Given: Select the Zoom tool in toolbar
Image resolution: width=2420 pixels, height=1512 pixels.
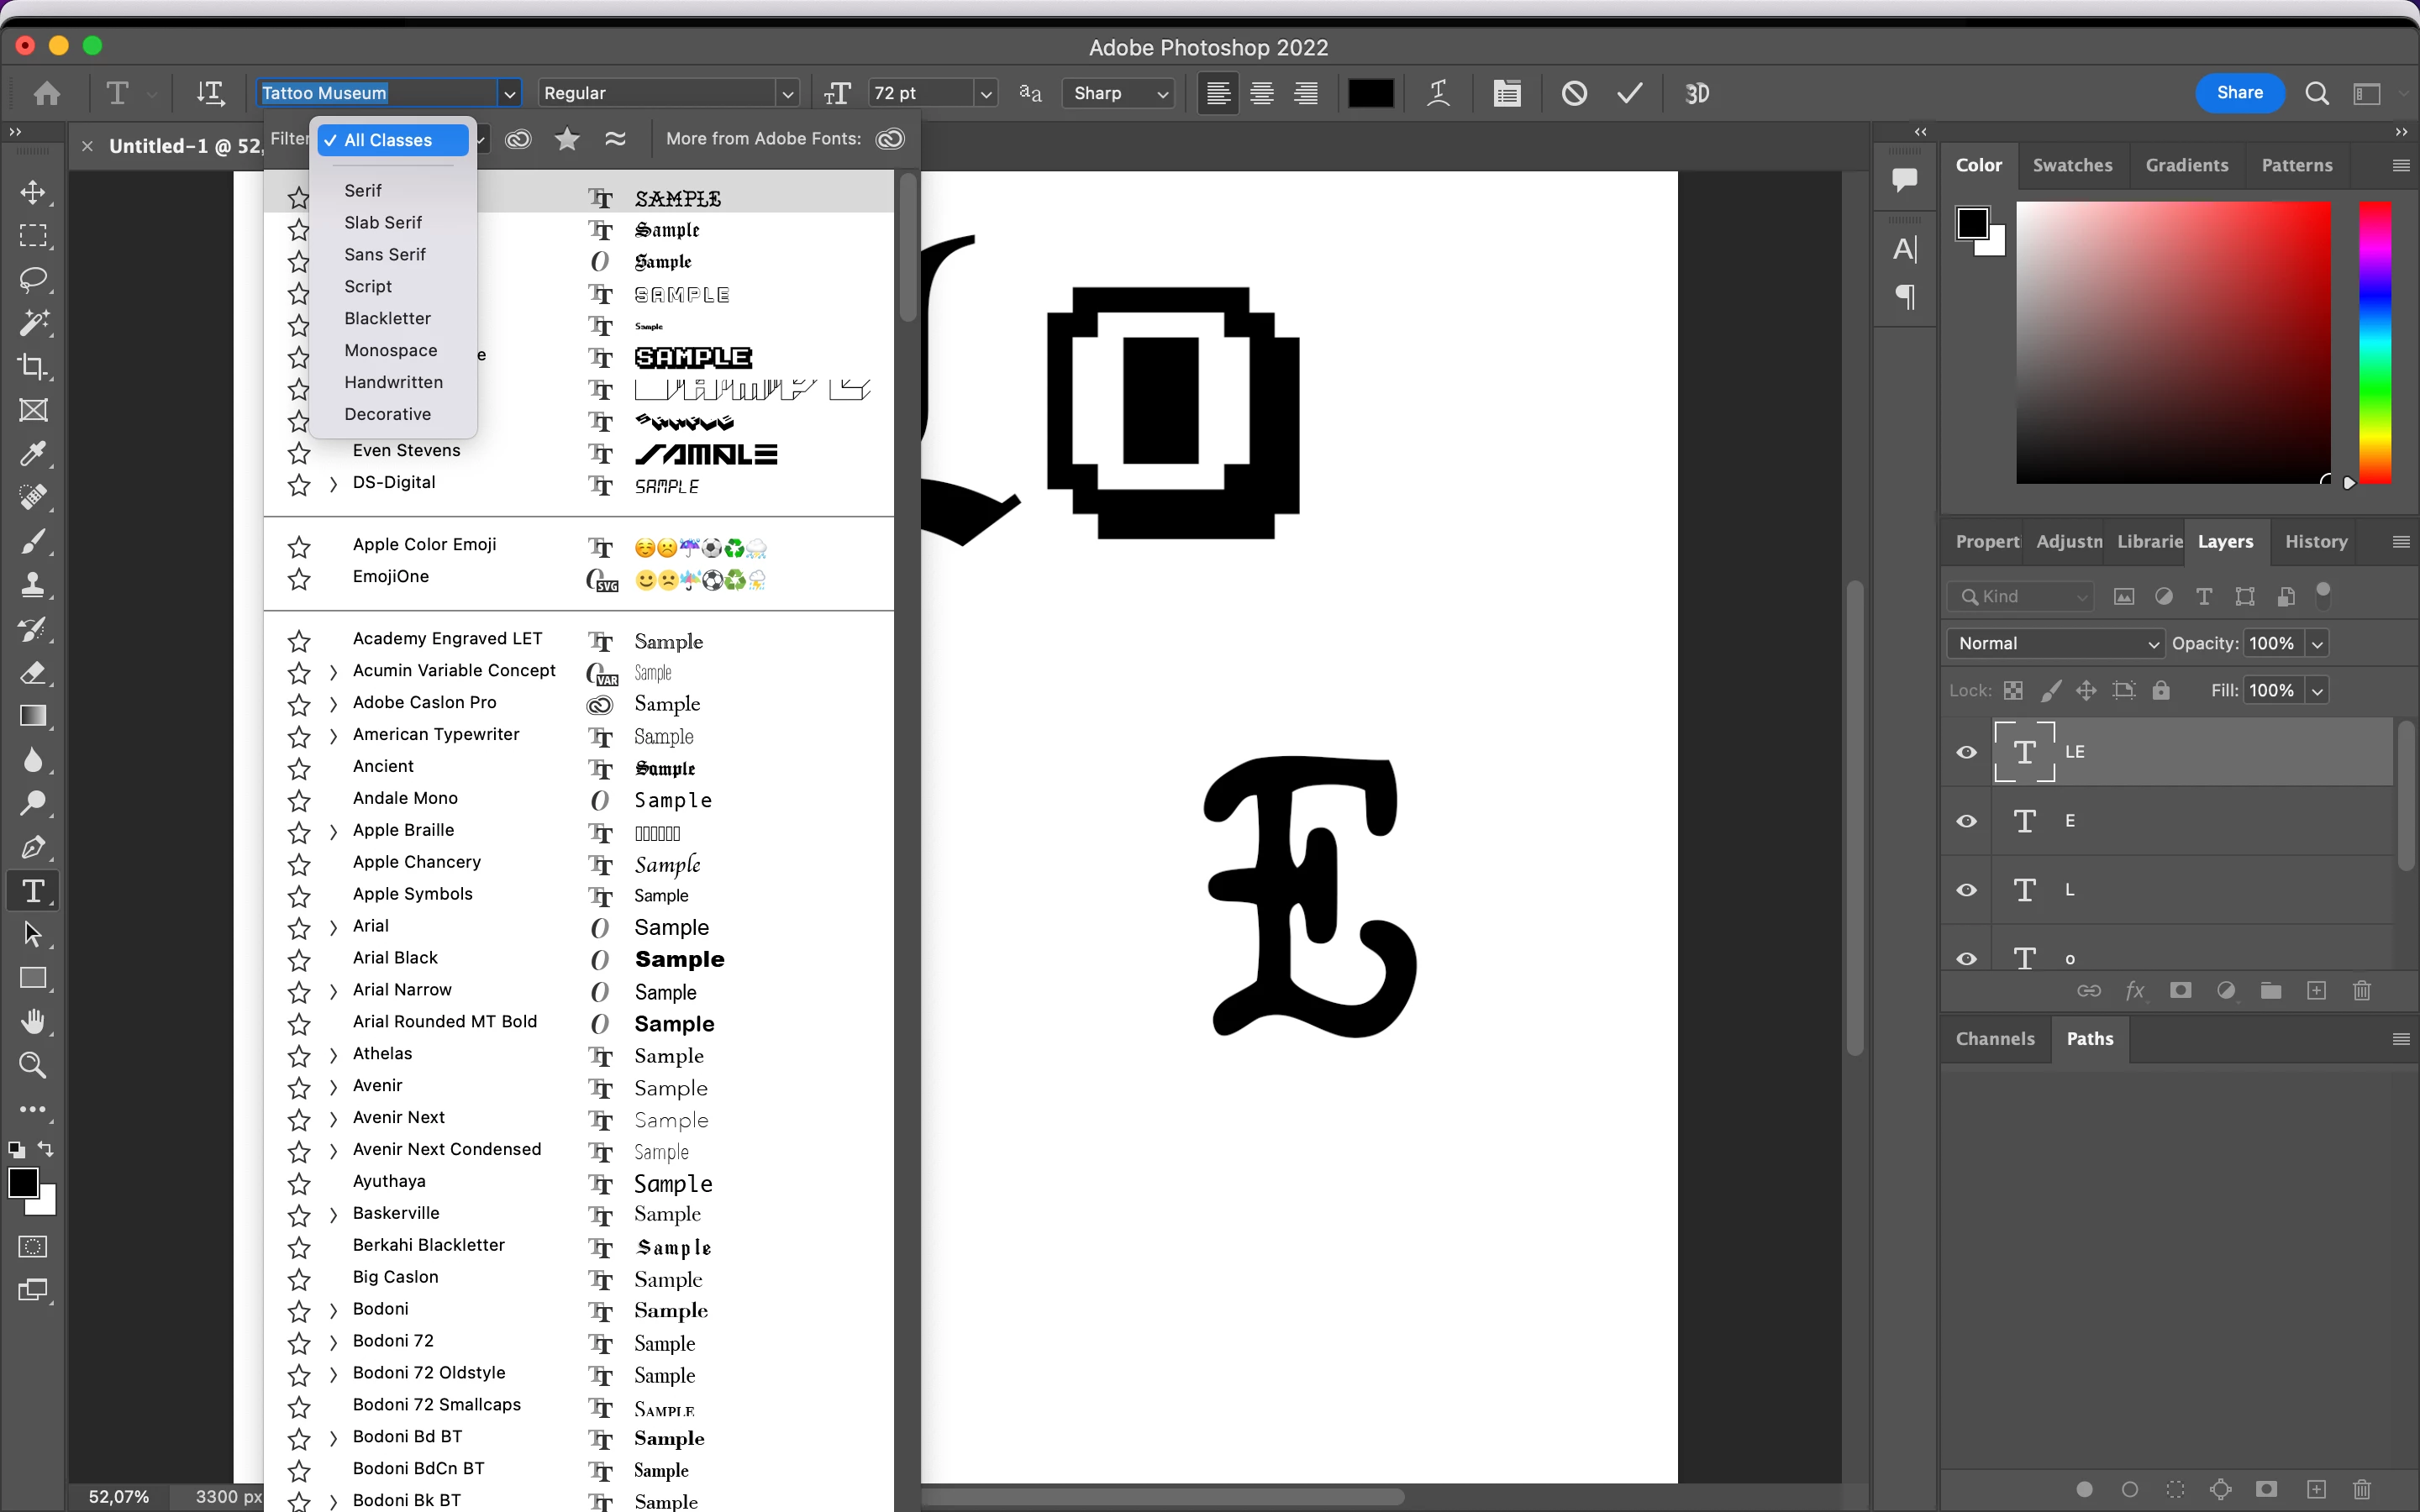Looking at the screenshot, I should coord(33,1065).
